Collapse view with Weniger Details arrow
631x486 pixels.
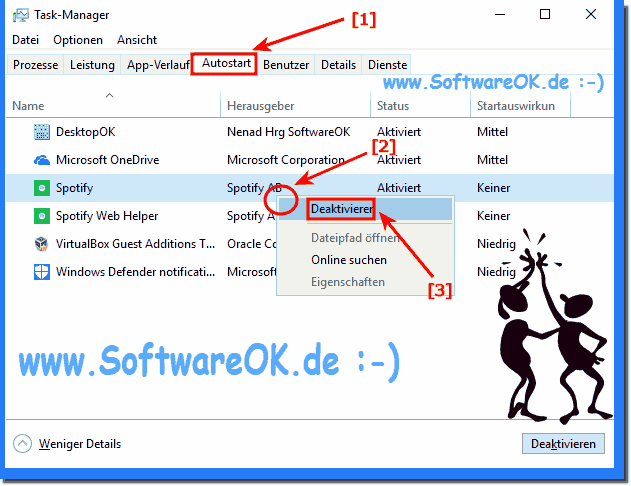pyautogui.click(x=22, y=444)
